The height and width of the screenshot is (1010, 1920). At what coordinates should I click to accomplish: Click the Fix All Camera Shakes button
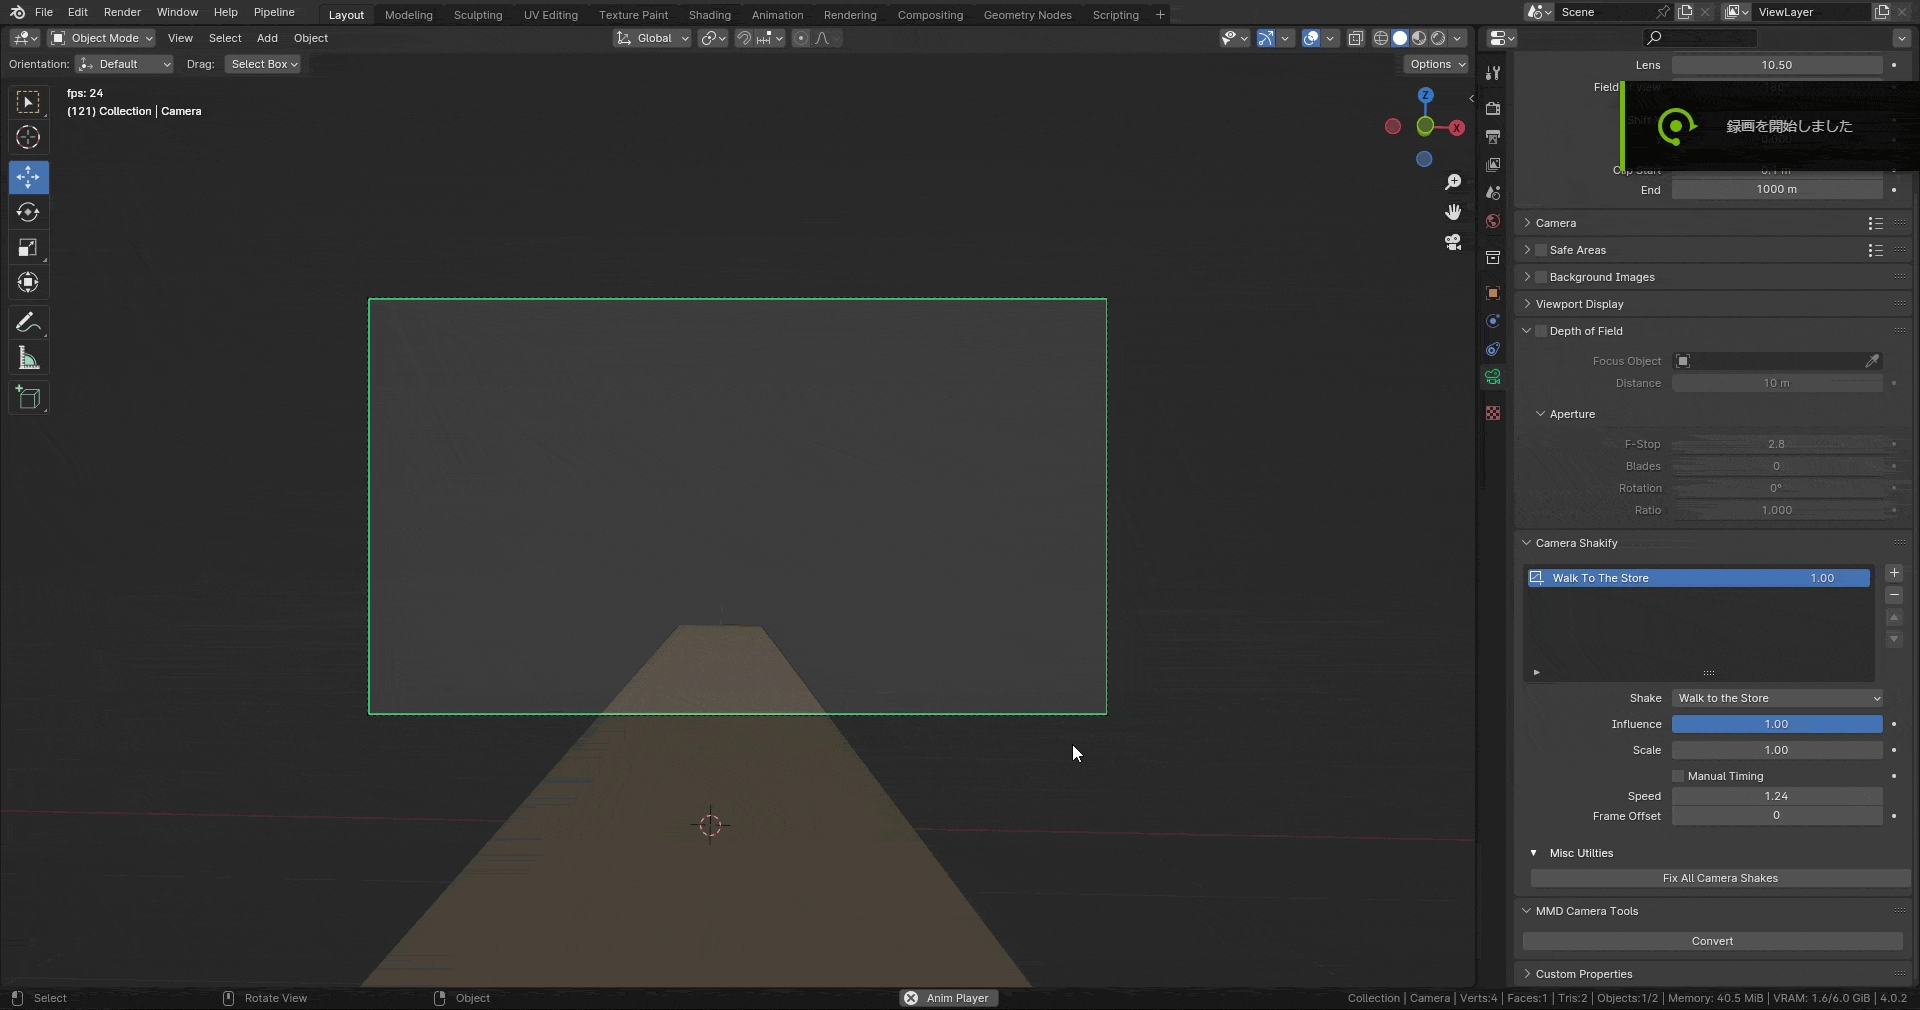1719,878
